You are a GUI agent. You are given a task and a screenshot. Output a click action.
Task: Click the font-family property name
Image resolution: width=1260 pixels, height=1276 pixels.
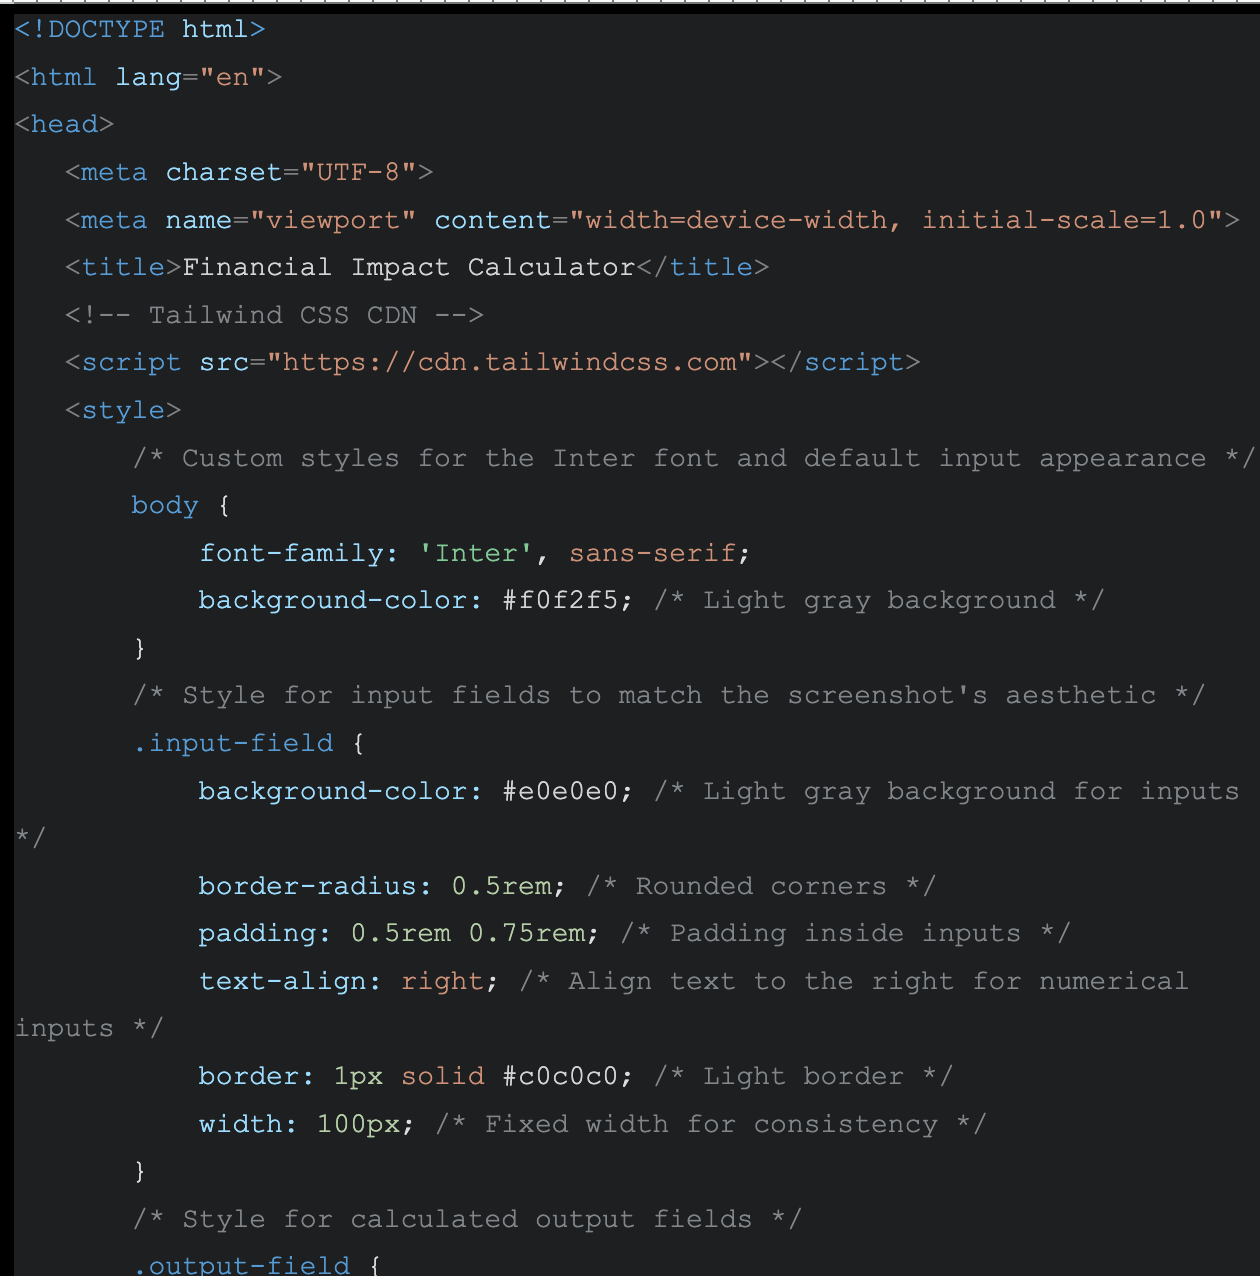[291, 554]
